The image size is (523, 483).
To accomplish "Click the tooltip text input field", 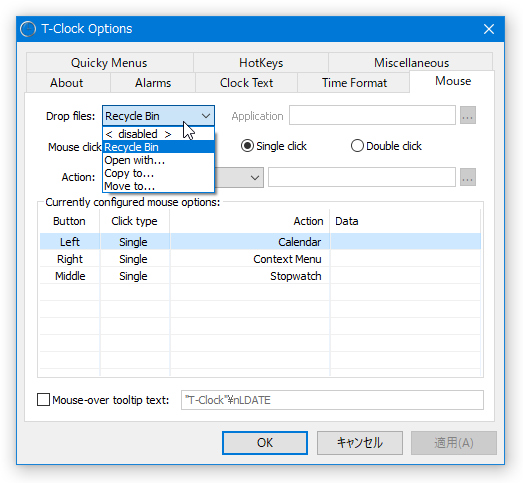I will (332, 400).
